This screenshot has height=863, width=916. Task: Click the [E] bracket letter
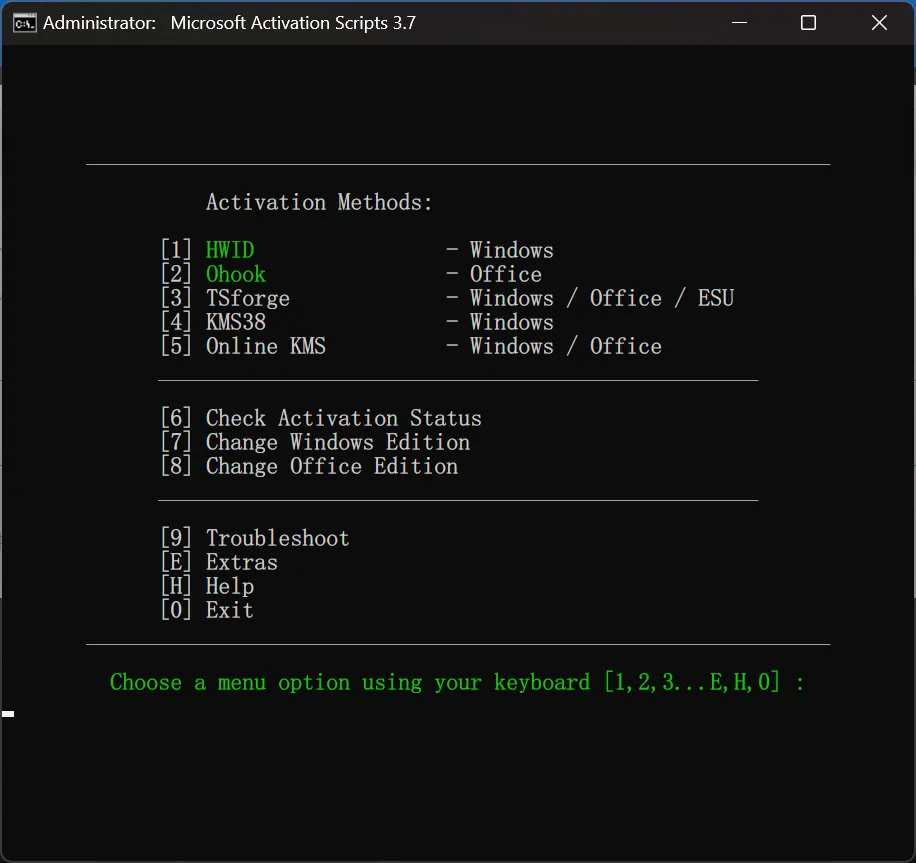[x=176, y=562]
